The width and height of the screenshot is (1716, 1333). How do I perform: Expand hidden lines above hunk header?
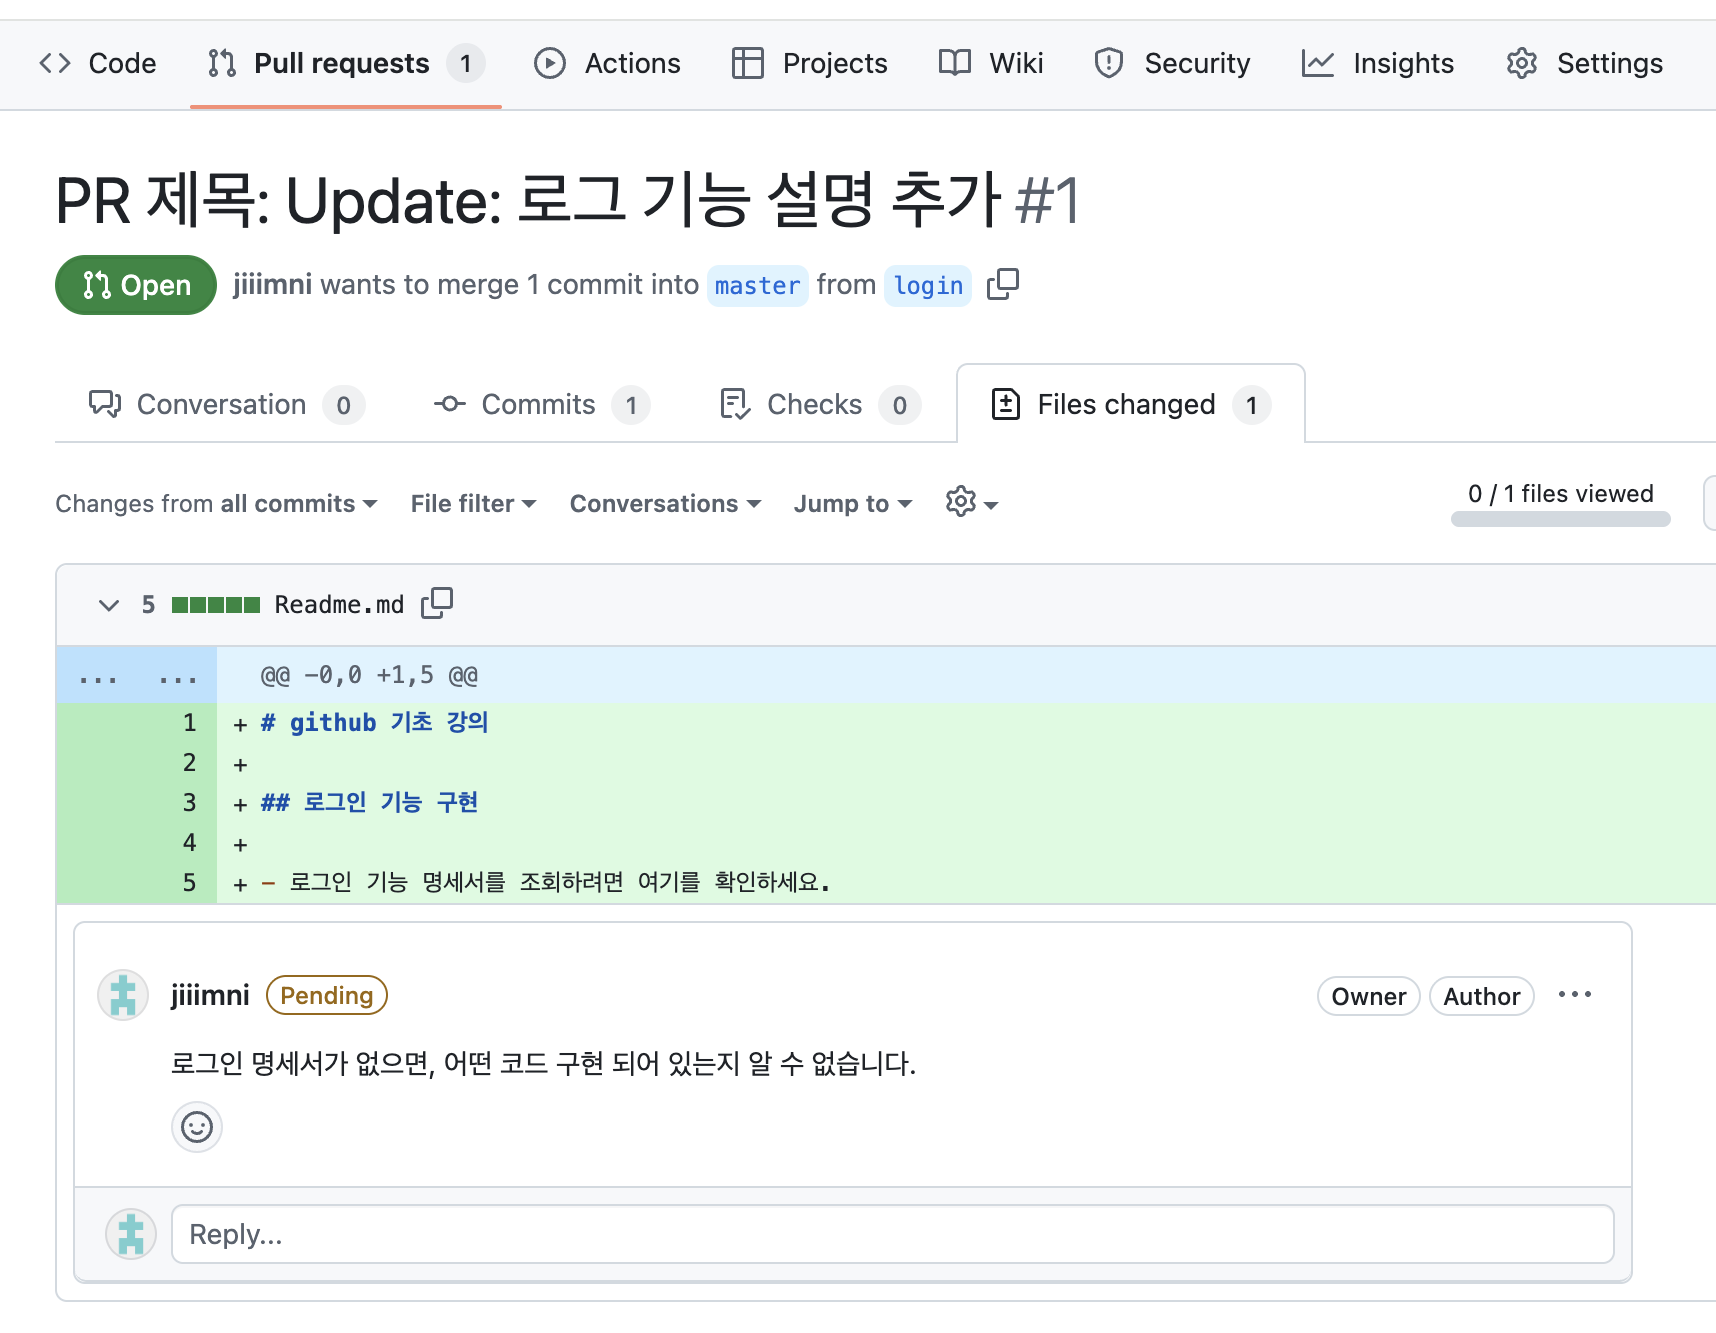click(x=137, y=676)
